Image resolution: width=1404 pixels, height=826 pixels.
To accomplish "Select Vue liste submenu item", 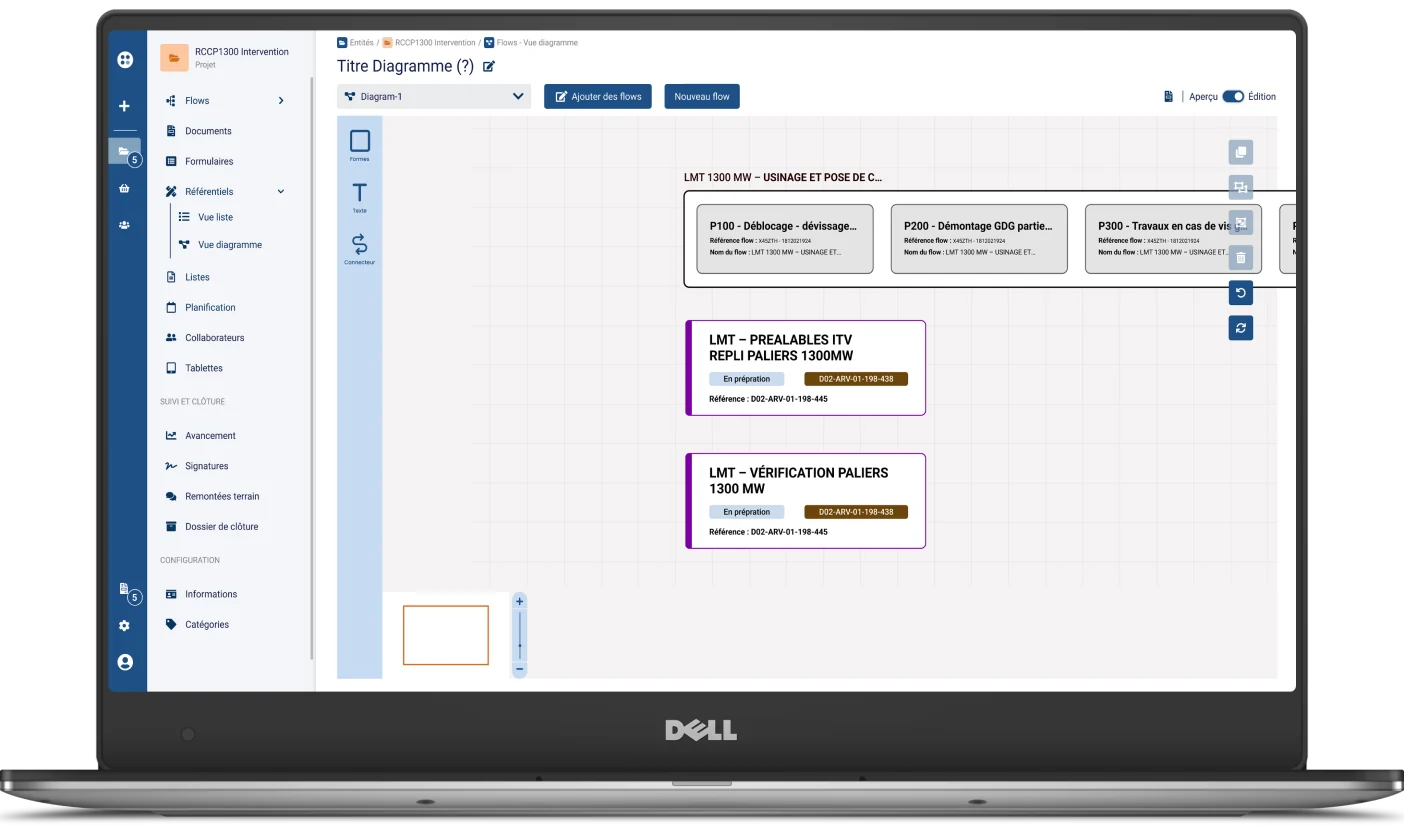I will click(x=215, y=217).
